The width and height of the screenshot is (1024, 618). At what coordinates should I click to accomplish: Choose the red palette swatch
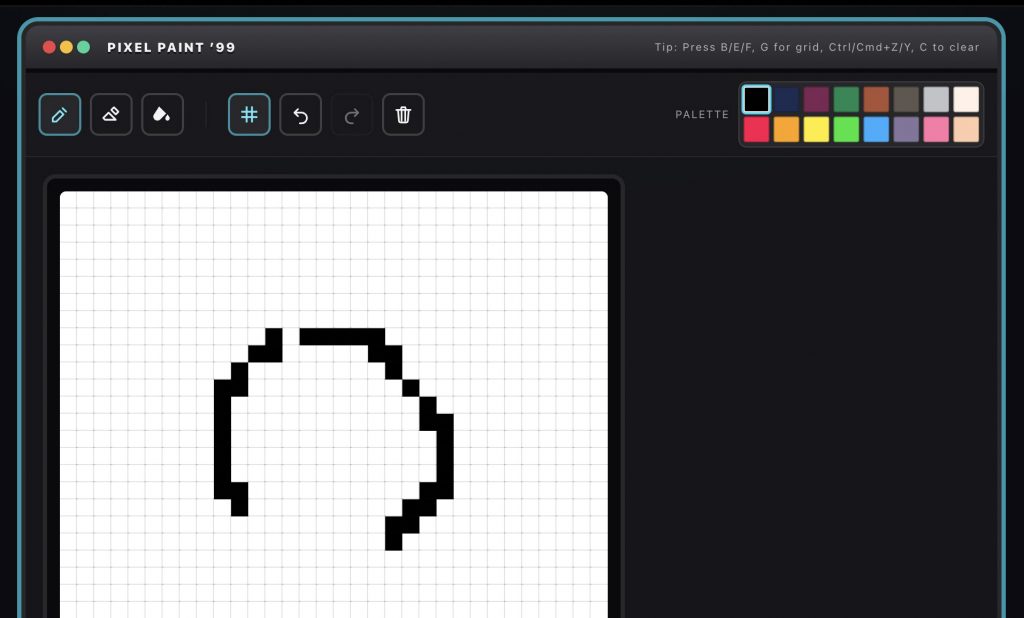click(x=757, y=129)
